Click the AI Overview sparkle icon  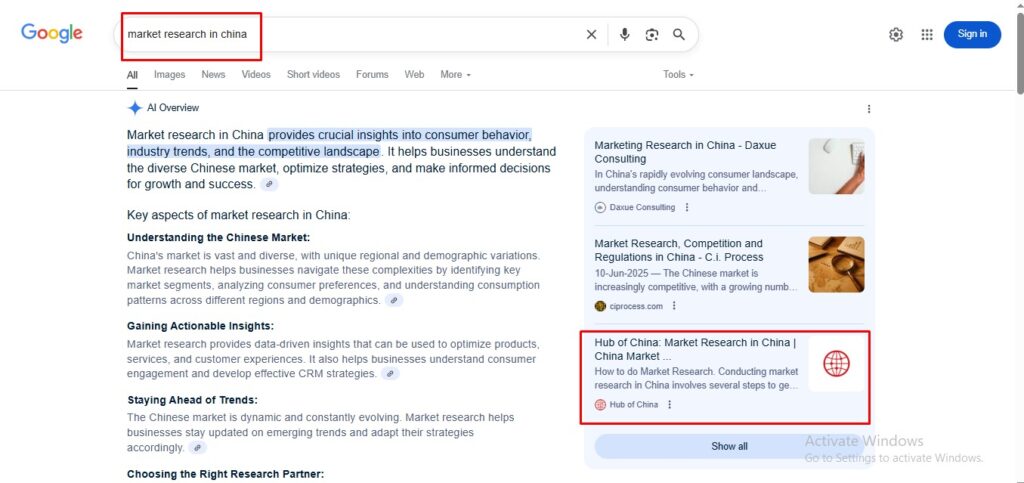click(x=135, y=108)
